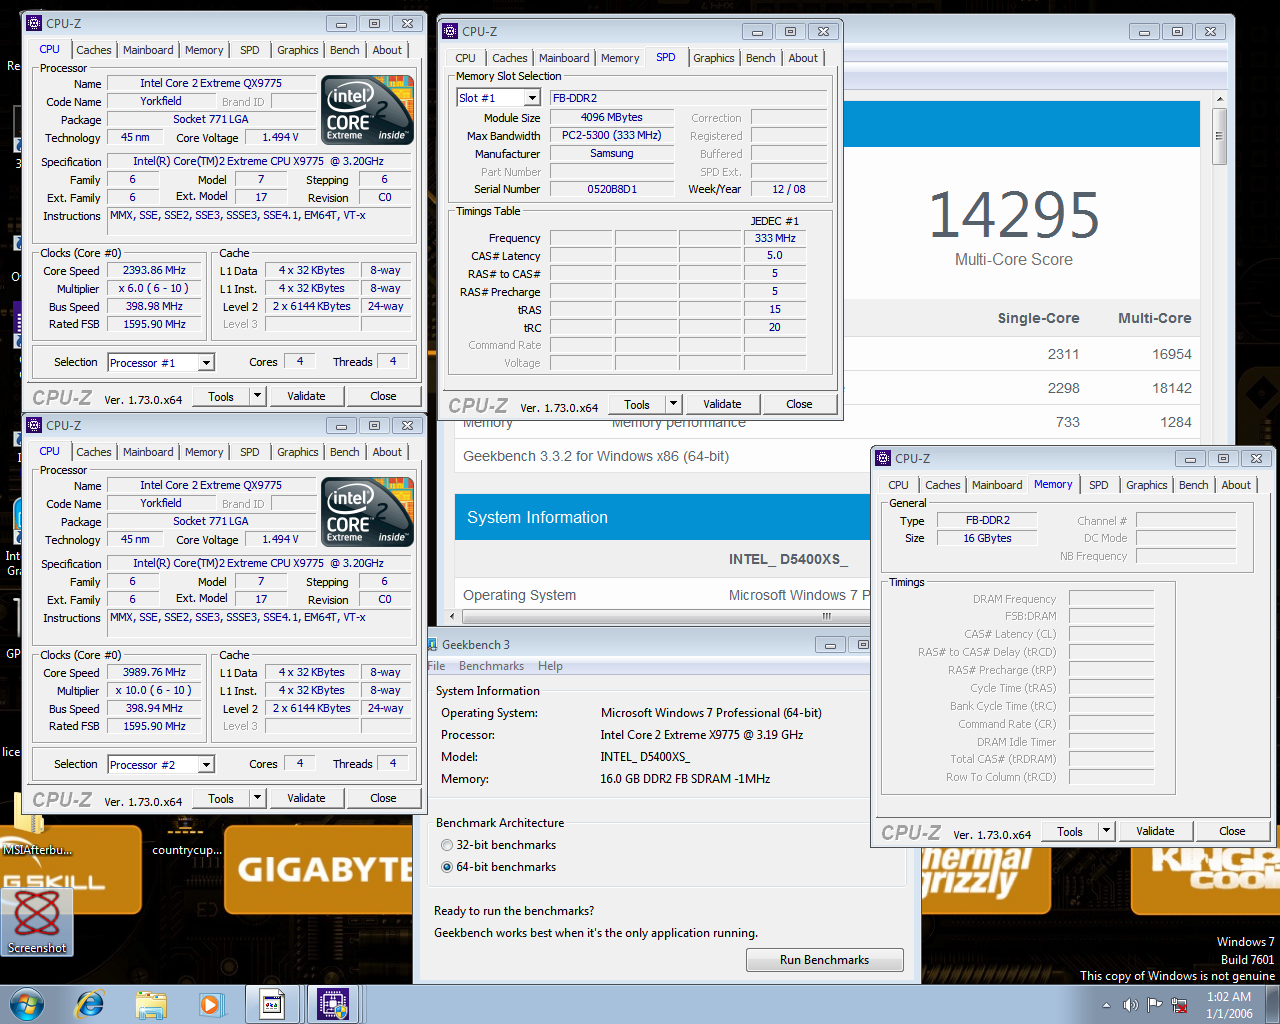Click CPU-Z title bar icon of Memory window
Viewport: 1280px width, 1024px height.
[x=883, y=458]
